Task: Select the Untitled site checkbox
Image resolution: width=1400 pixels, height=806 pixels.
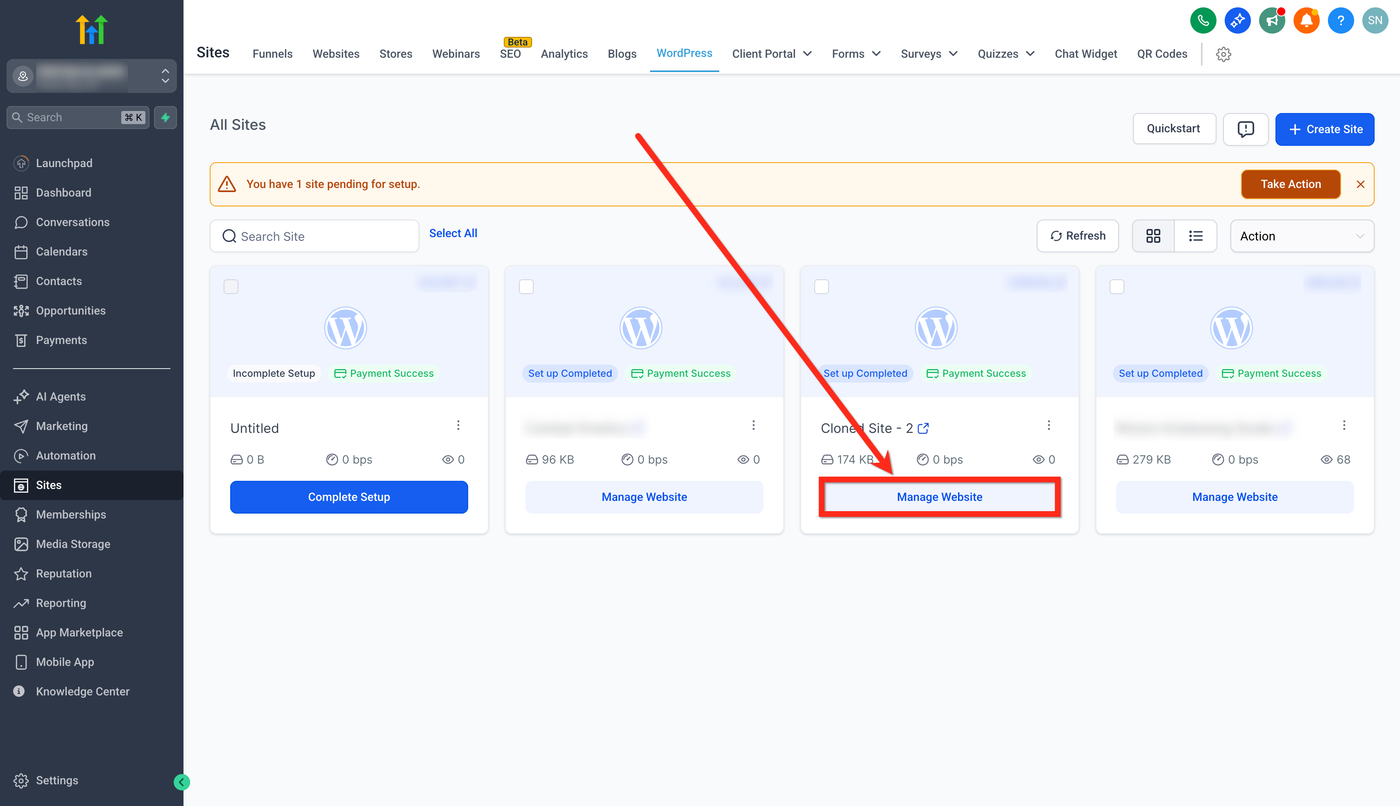Action: (231, 287)
